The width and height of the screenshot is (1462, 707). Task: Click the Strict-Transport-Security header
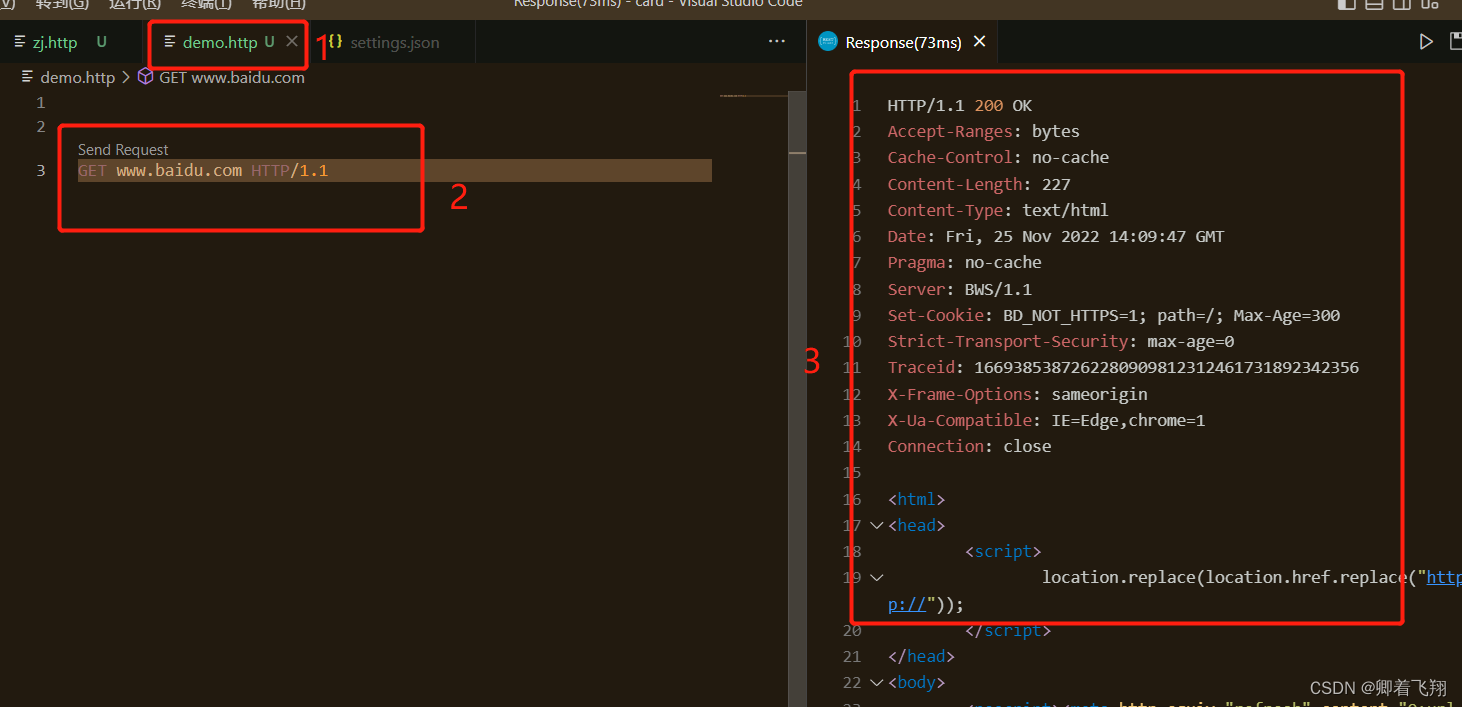(1061, 341)
